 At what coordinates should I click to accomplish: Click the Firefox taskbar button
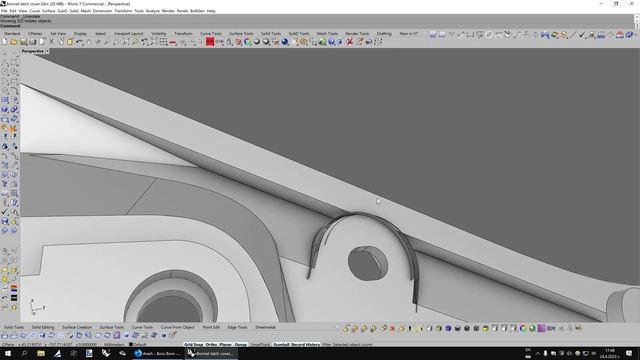(x=158, y=353)
